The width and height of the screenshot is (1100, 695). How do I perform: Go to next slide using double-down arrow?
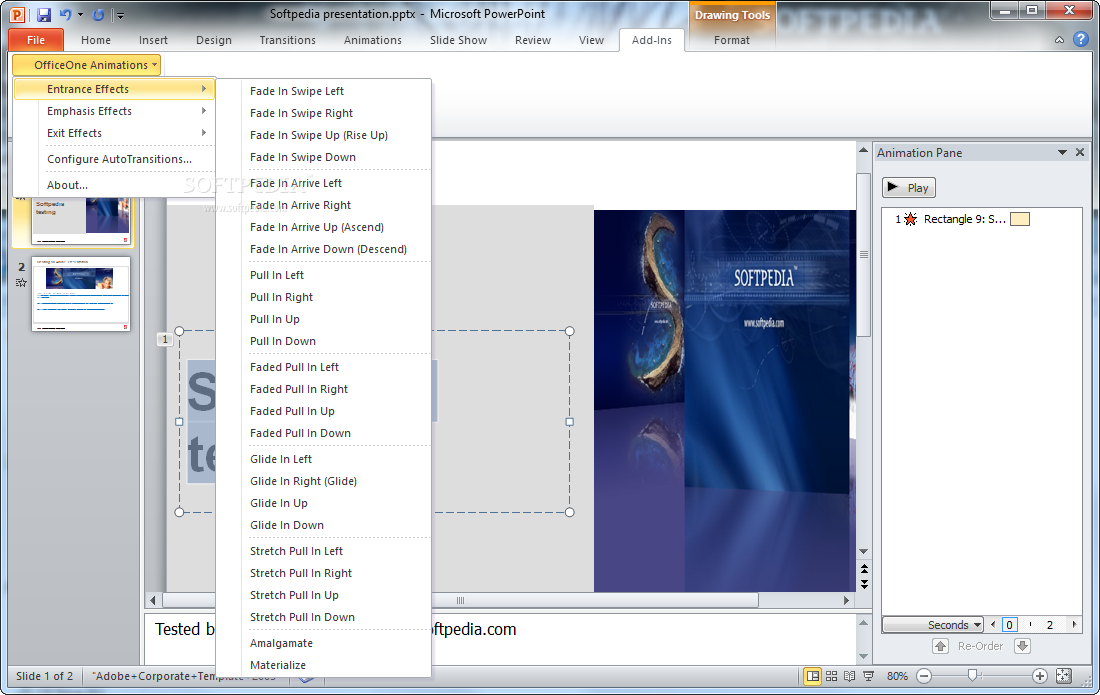[x=864, y=583]
